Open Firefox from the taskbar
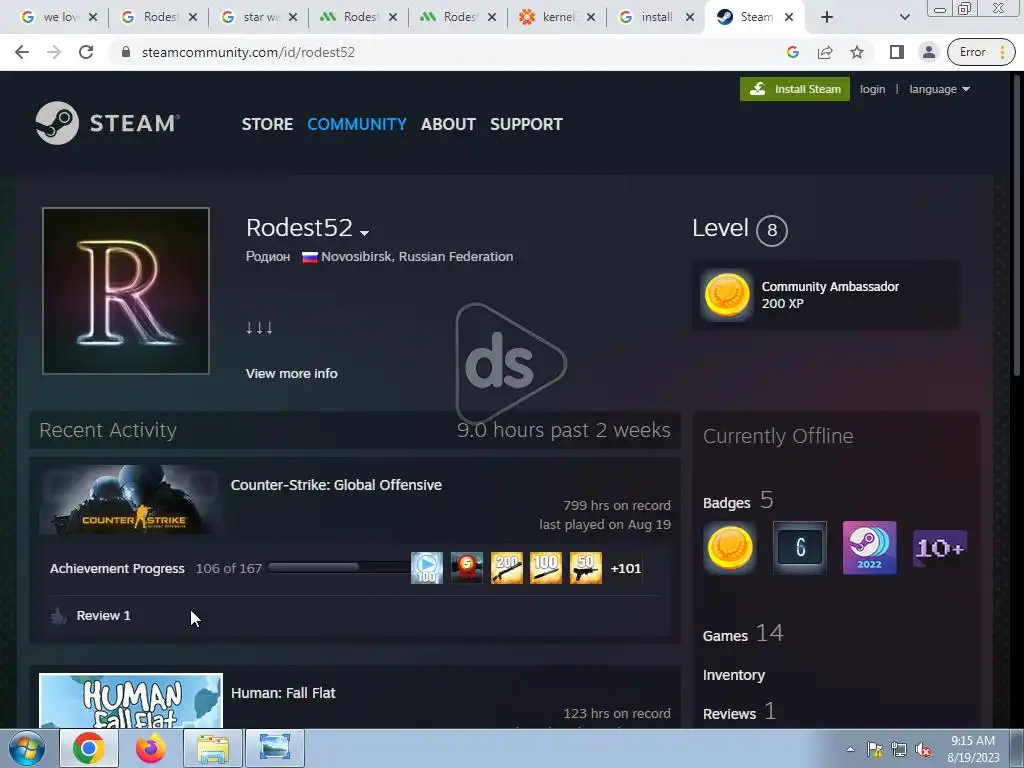 [x=150, y=748]
